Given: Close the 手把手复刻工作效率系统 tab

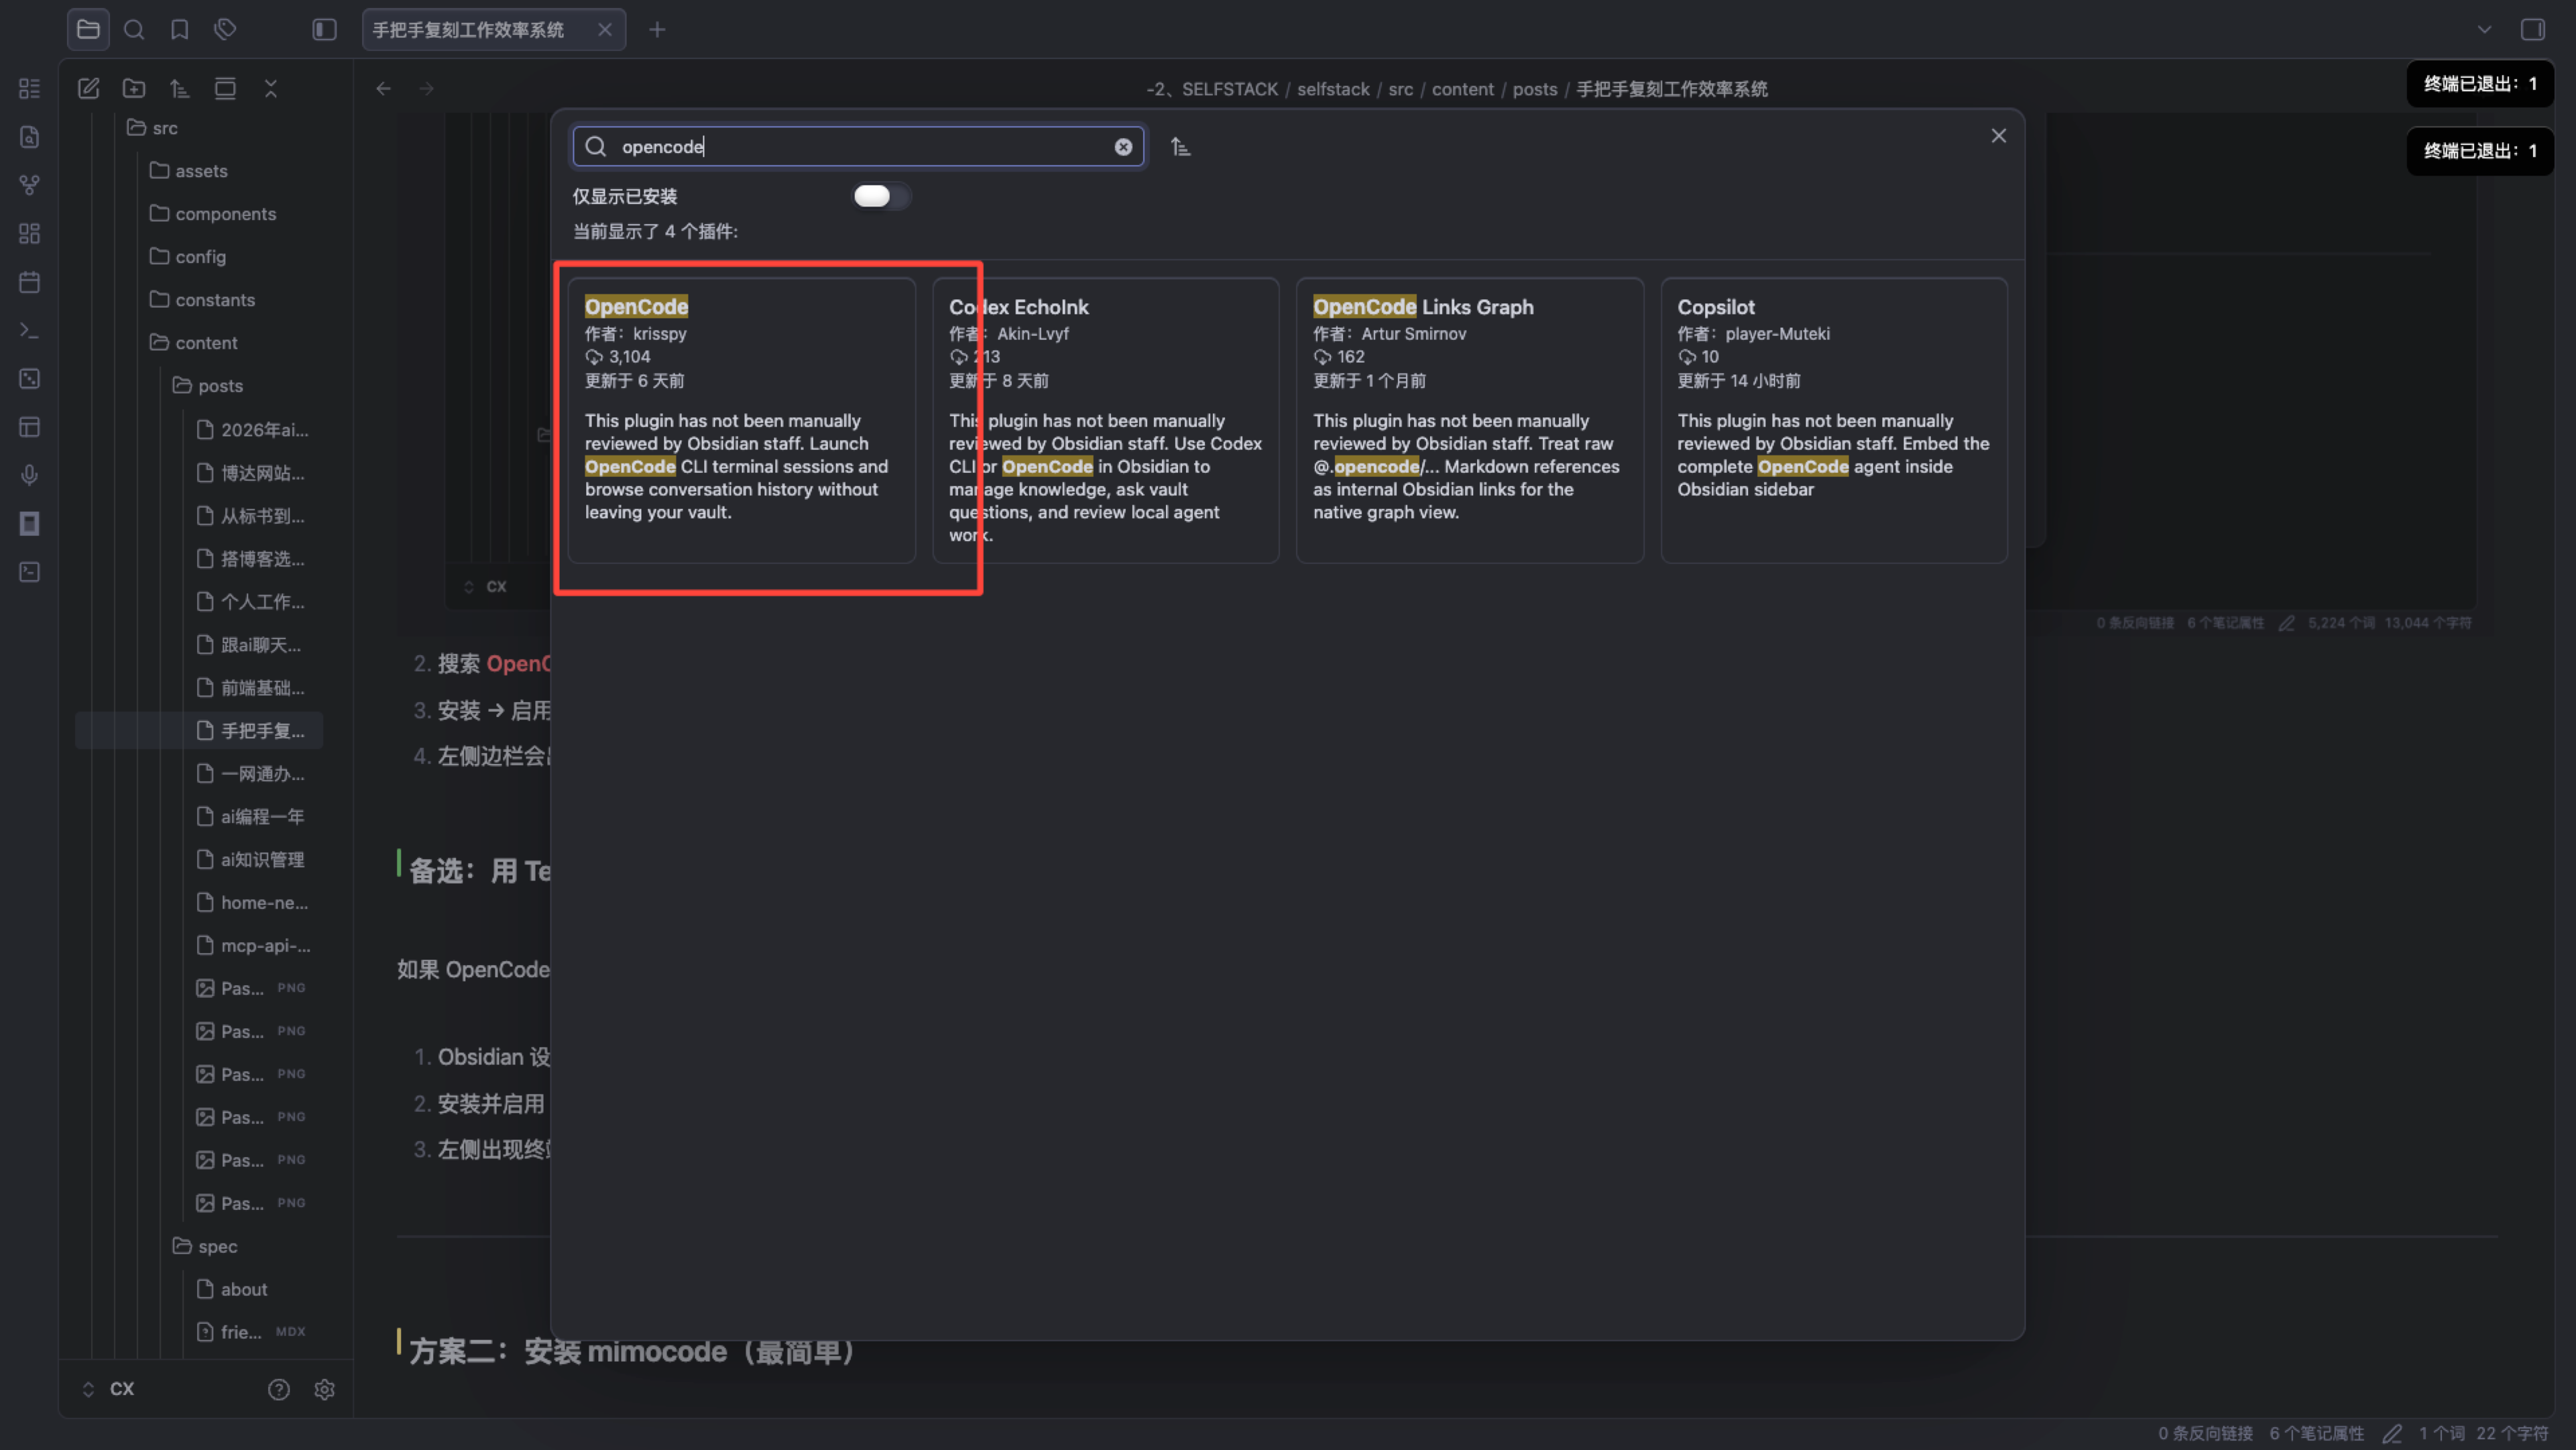Looking at the screenshot, I should pos(604,29).
